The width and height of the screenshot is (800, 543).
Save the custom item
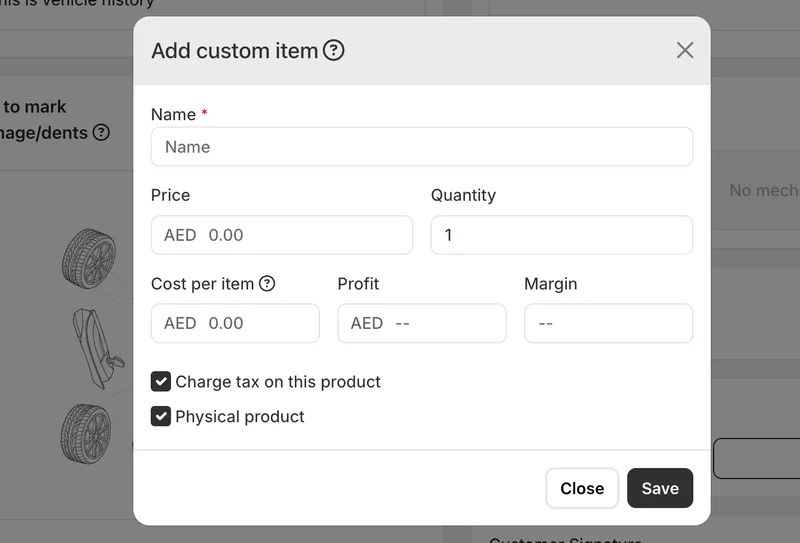tap(660, 488)
